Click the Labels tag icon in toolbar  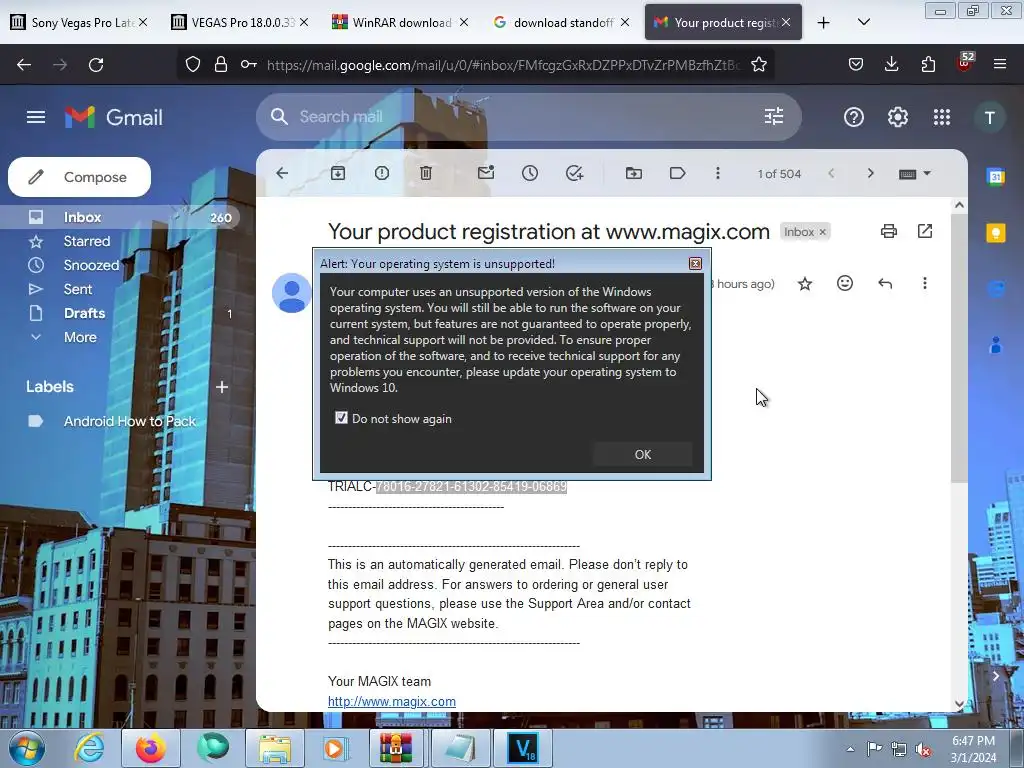[677, 173]
